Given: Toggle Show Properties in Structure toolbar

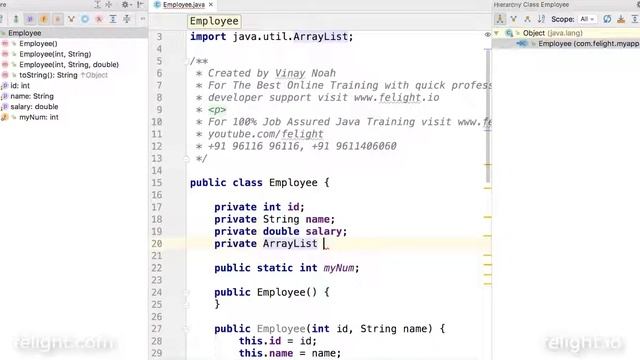Looking at the screenshot, I should [x=30, y=19].
